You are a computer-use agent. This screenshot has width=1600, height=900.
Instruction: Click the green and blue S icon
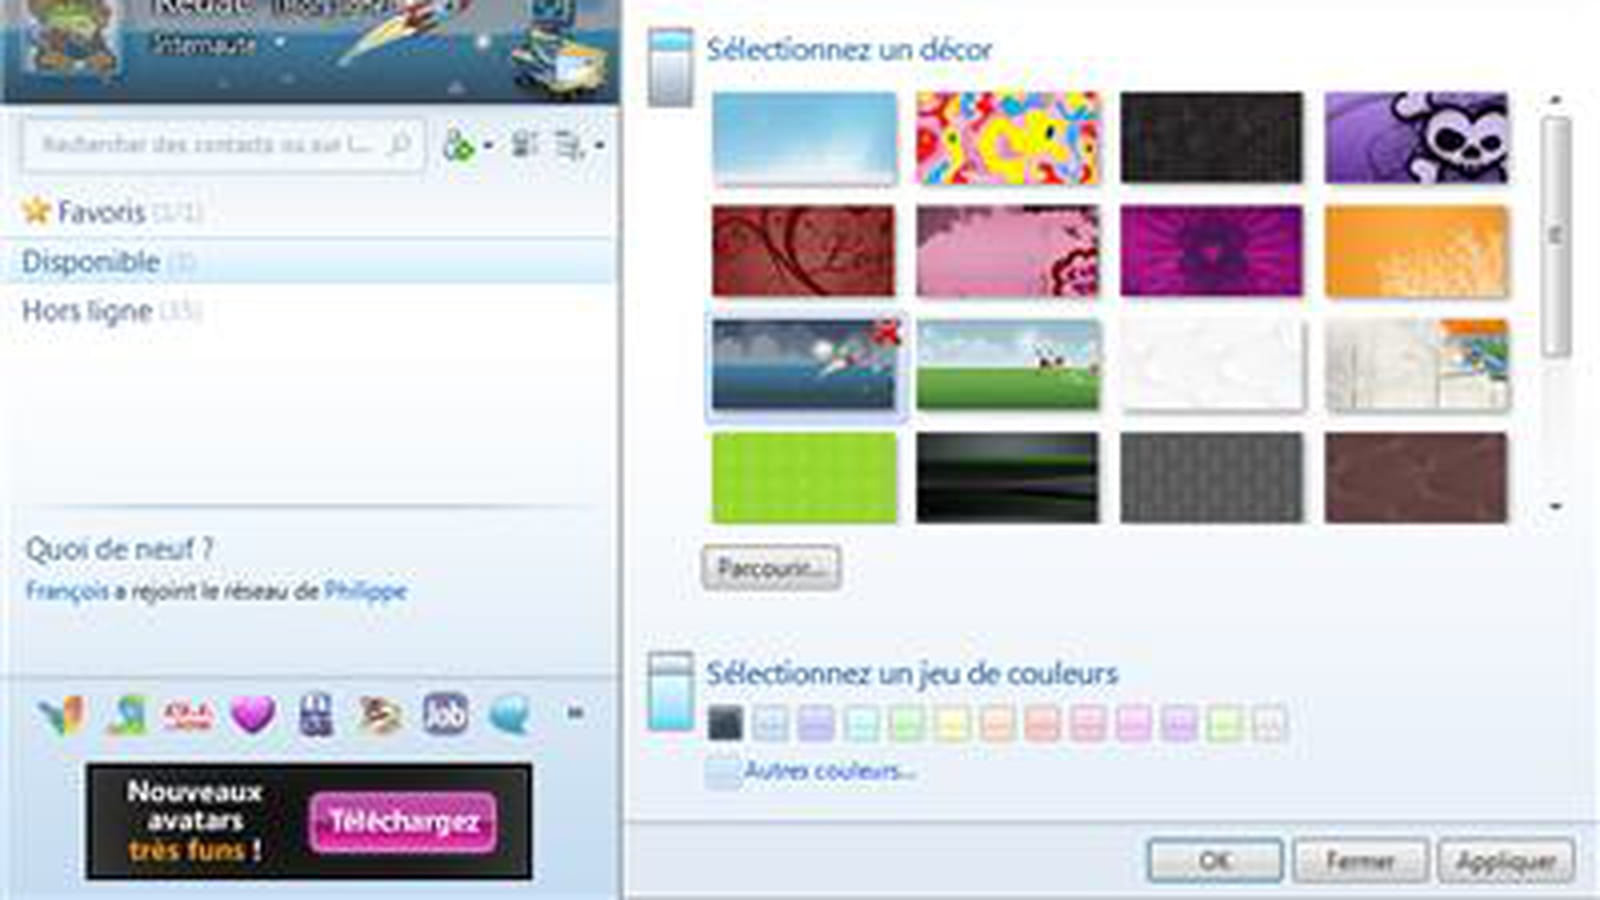(x=127, y=716)
